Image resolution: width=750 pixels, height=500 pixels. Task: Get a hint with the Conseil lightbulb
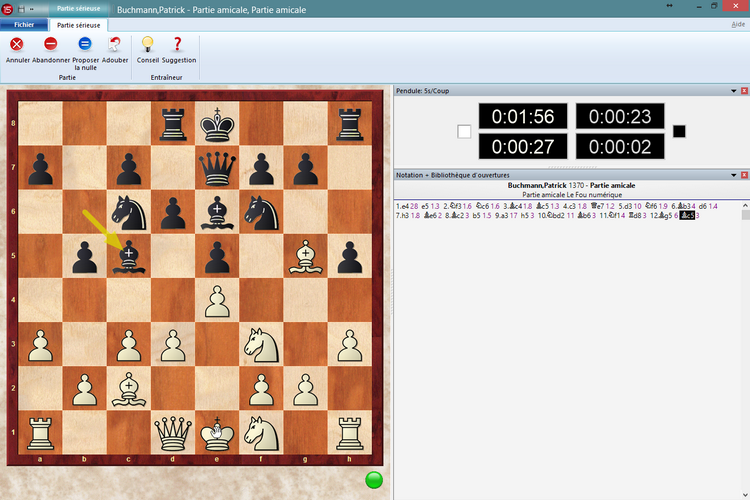[x=148, y=44]
